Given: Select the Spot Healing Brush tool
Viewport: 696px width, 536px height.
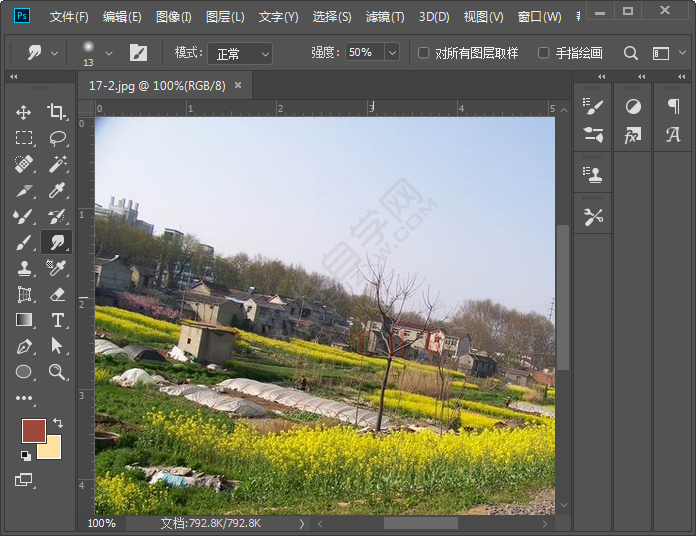Looking at the screenshot, I should (24, 164).
